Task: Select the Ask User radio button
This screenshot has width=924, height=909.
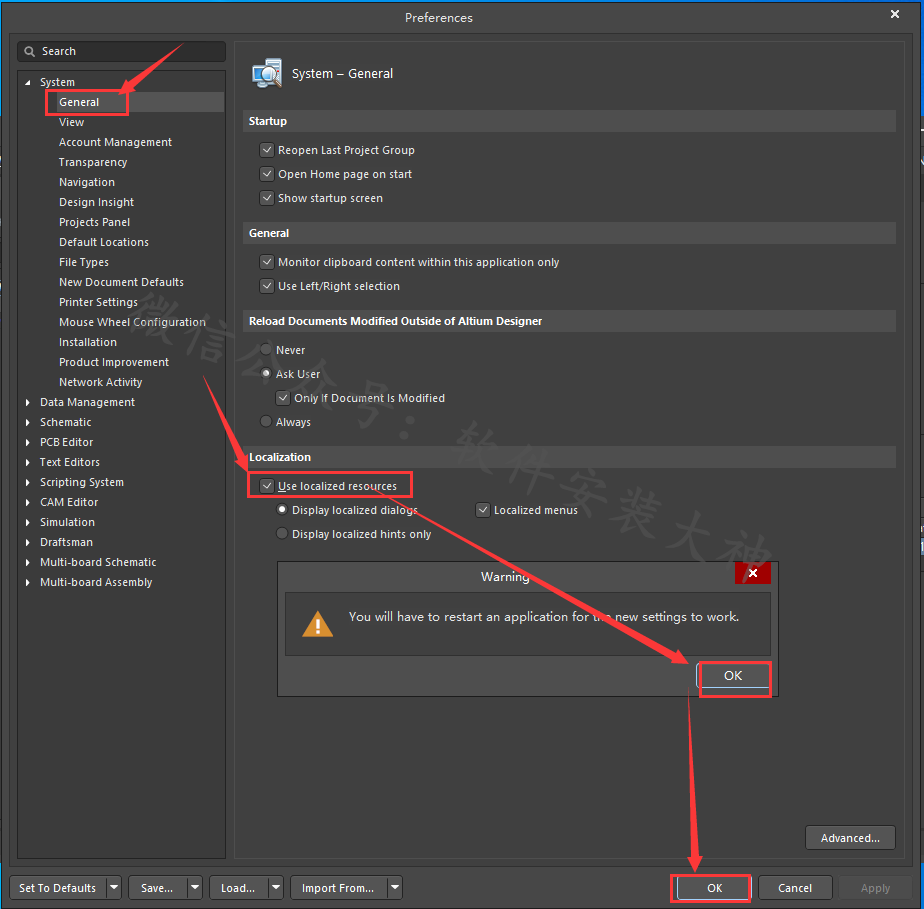Action: pos(266,373)
